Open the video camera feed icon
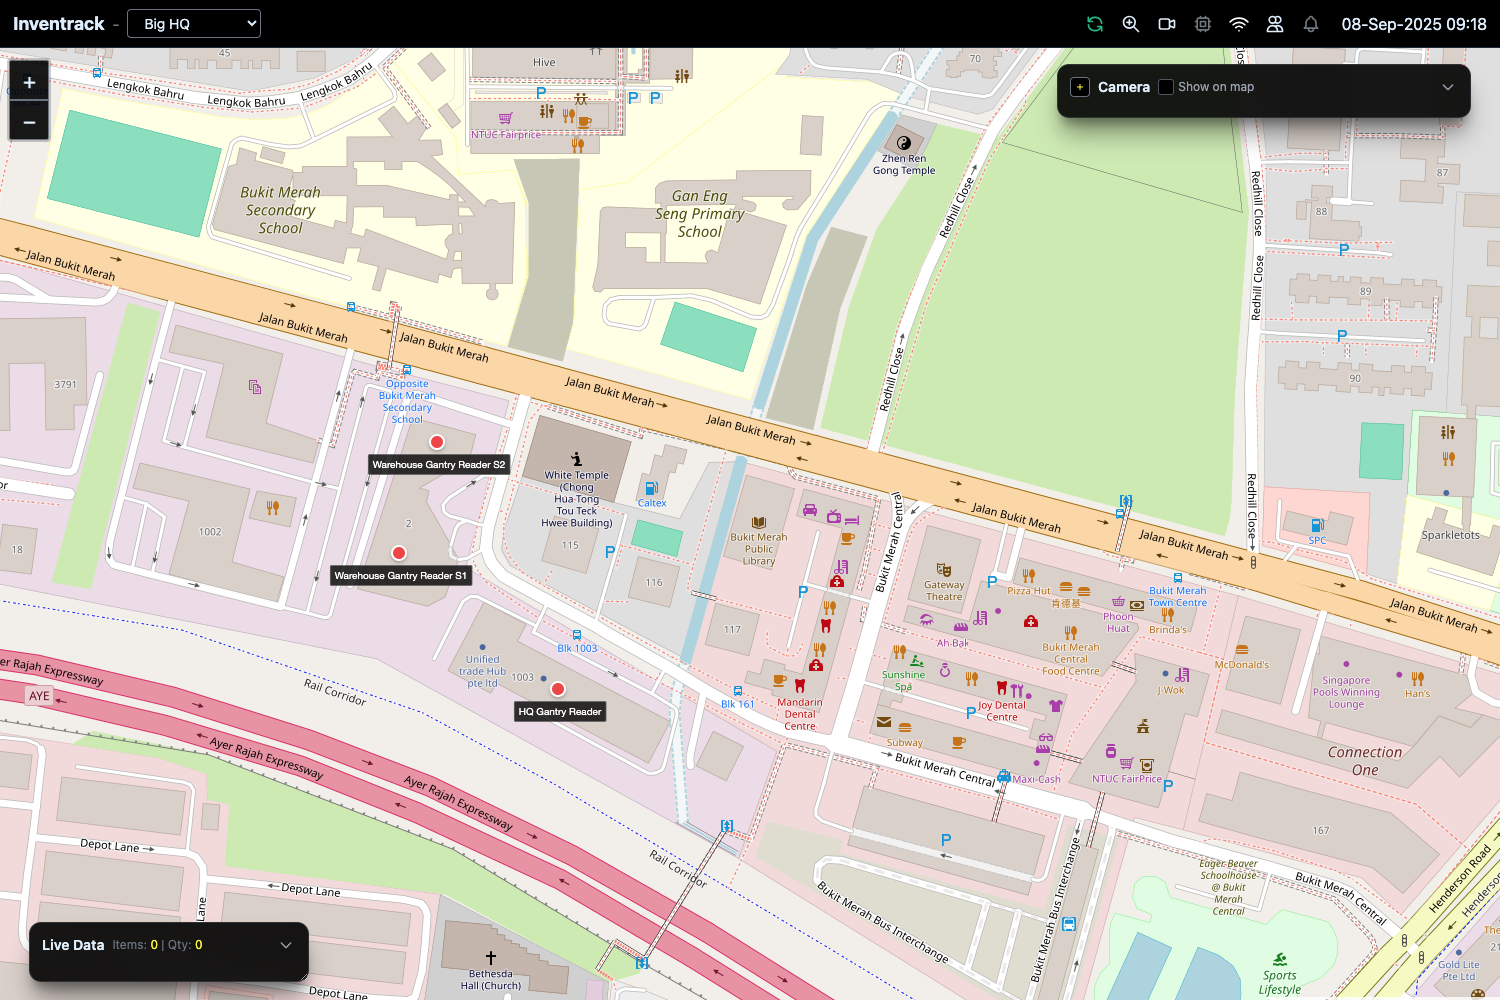This screenshot has height=1000, width=1500. click(1166, 23)
